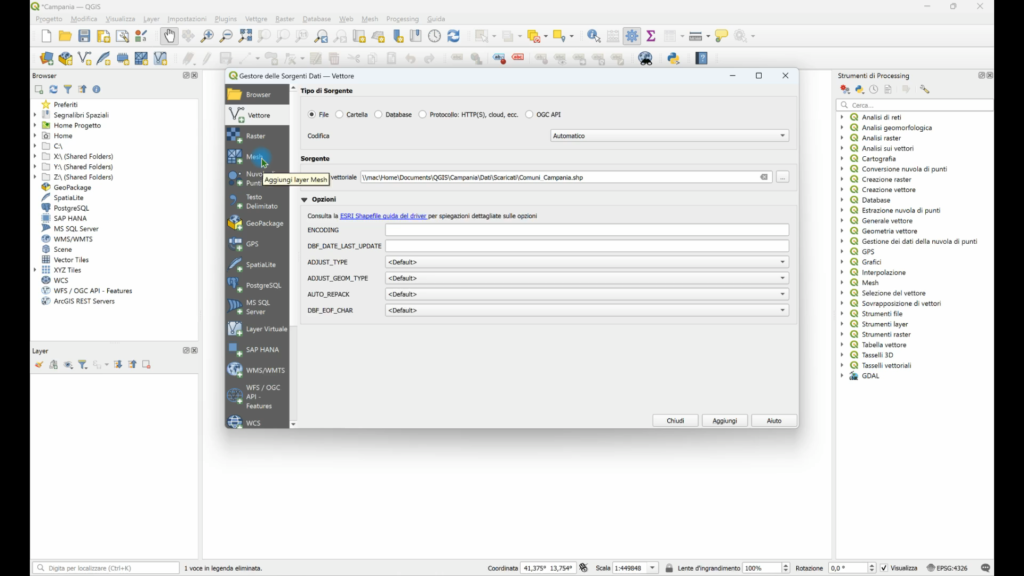Create a new project with the blank page icon
Screen dimensions: 1024x576
[x=46, y=37]
